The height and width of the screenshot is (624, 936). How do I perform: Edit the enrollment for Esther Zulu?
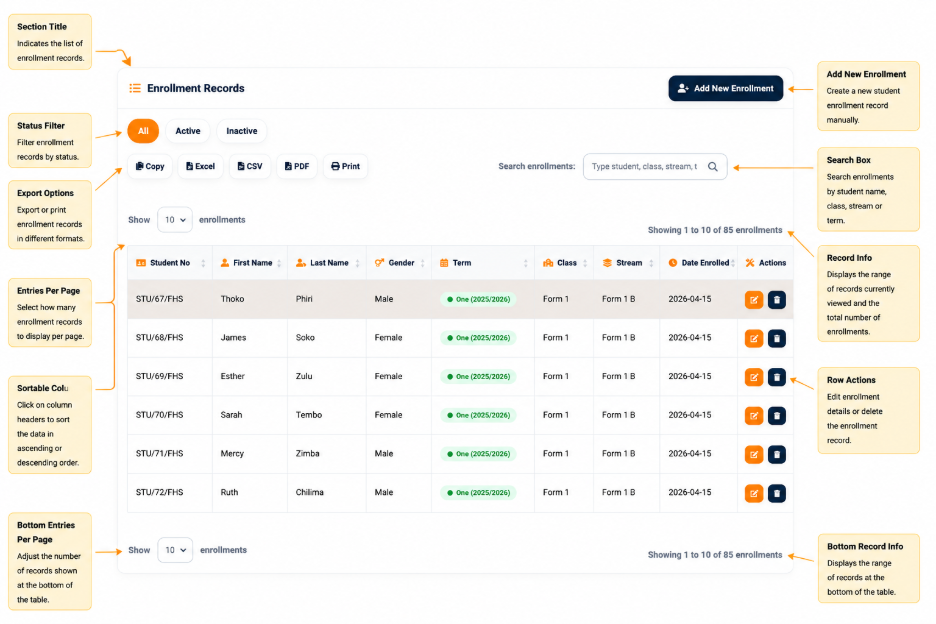point(754,377)
